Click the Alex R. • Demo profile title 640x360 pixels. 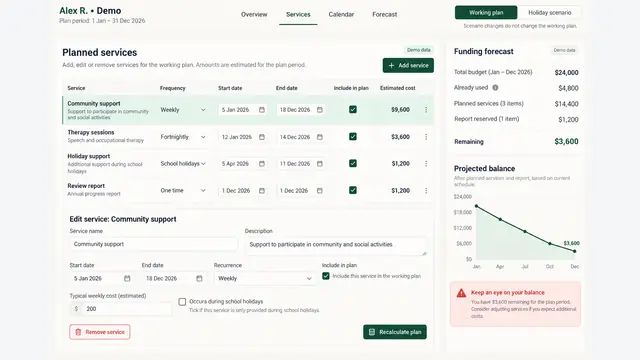point(90,11)
